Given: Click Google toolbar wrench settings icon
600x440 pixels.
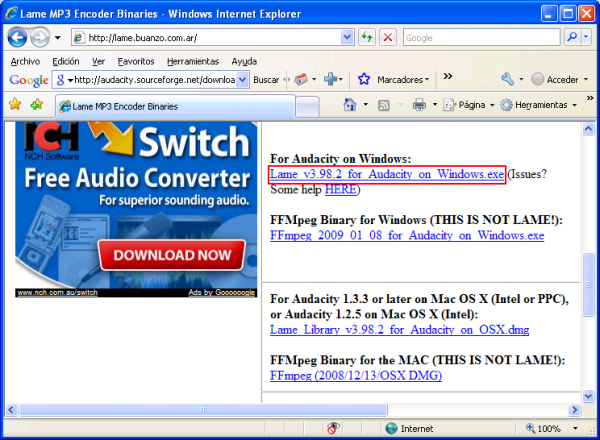Looking at the screenshot, I should pos(508,79).
